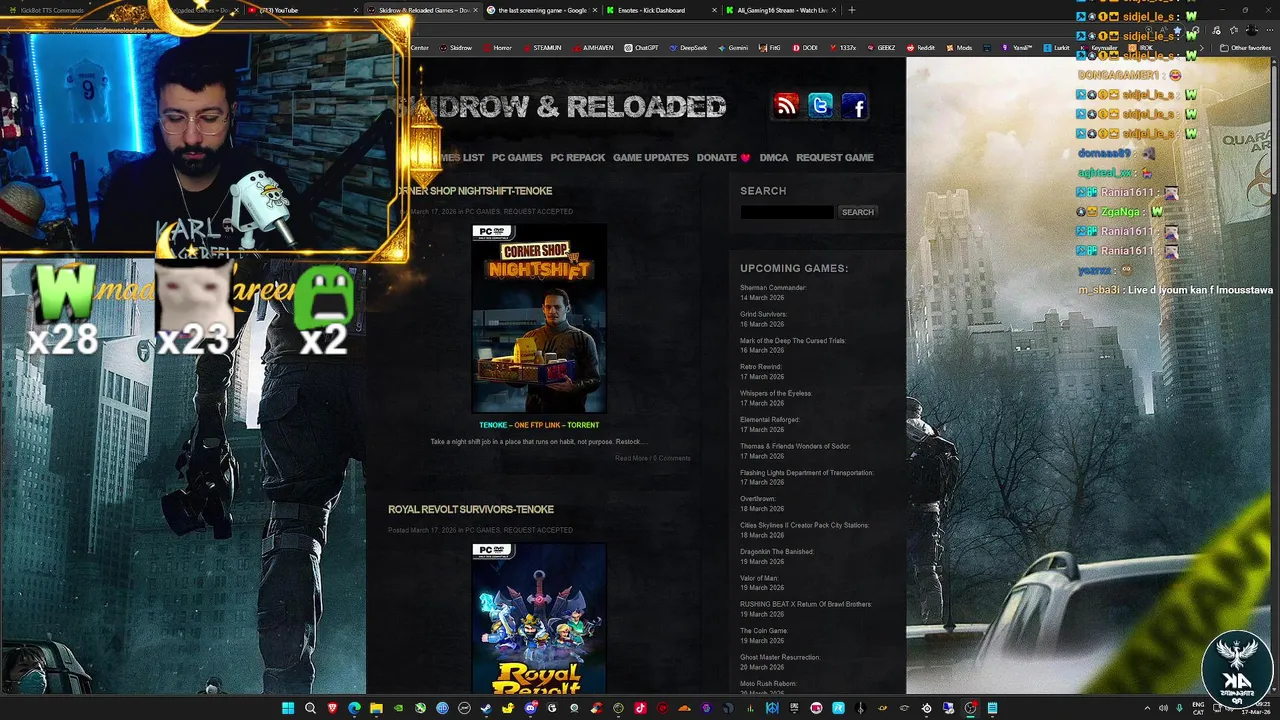Open a new browser tab

click(852, 10)
